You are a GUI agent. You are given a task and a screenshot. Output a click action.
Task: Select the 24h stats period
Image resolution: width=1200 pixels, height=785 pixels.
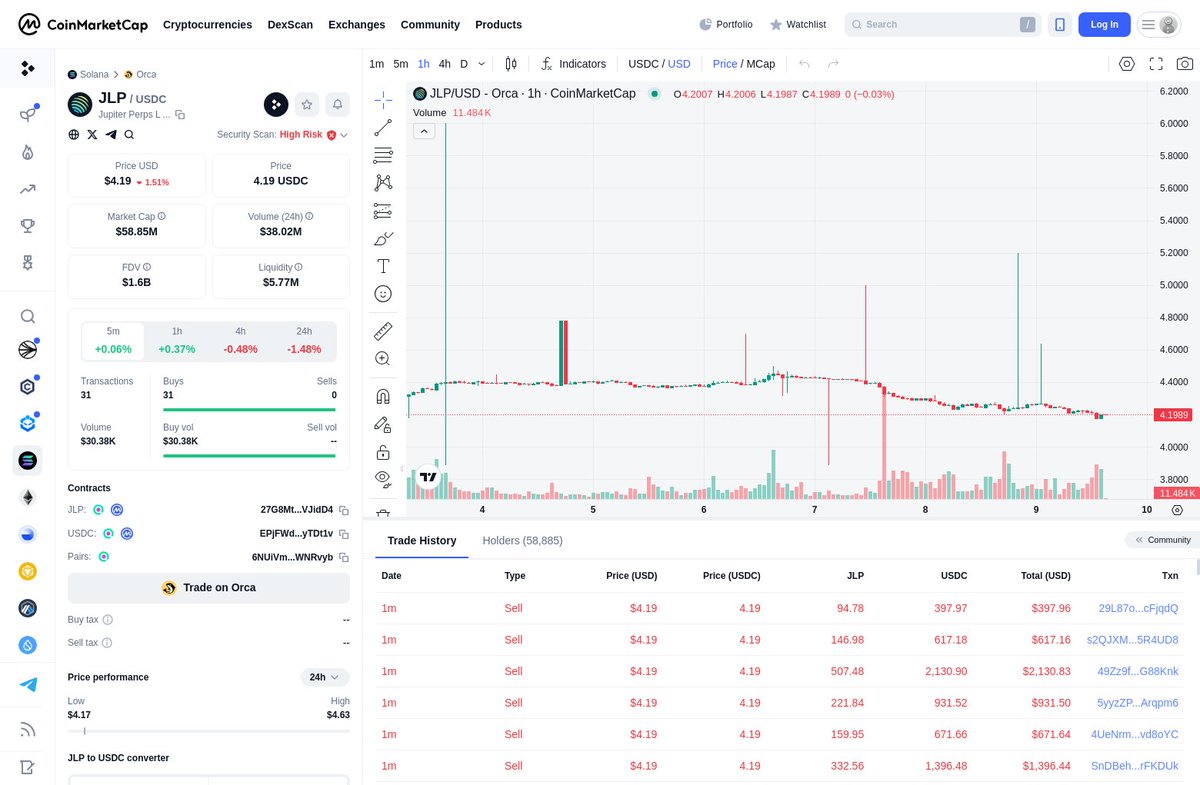[x=304, y=341]
